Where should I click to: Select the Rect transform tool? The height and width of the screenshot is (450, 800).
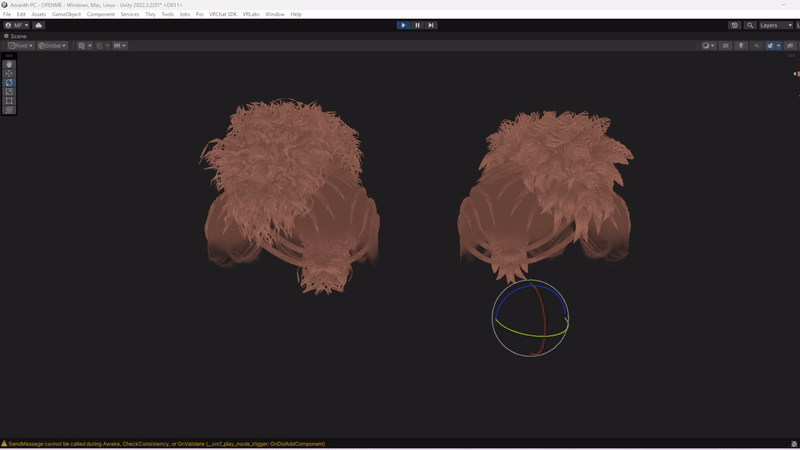9,100
